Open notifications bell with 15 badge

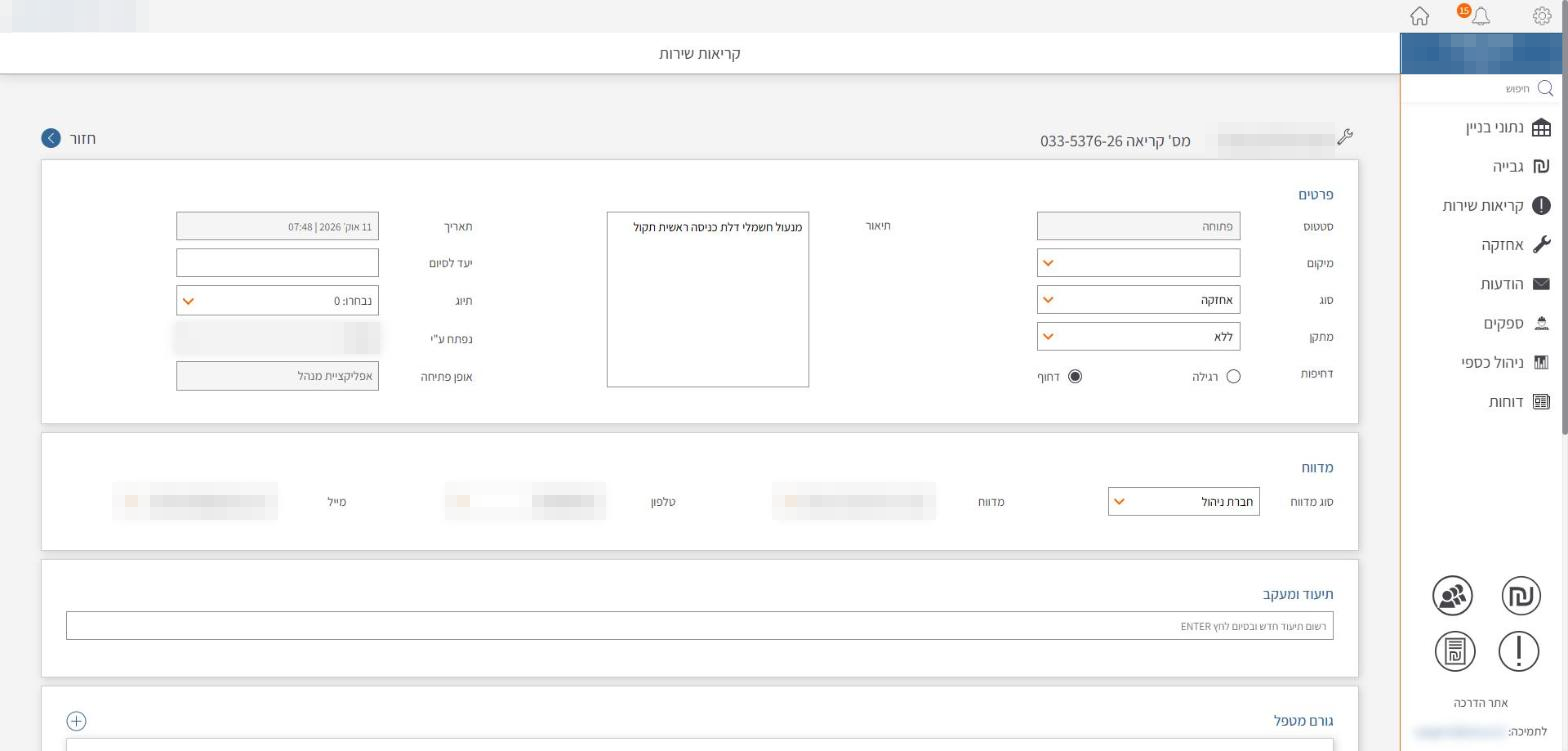click(x=1480, y=16)
